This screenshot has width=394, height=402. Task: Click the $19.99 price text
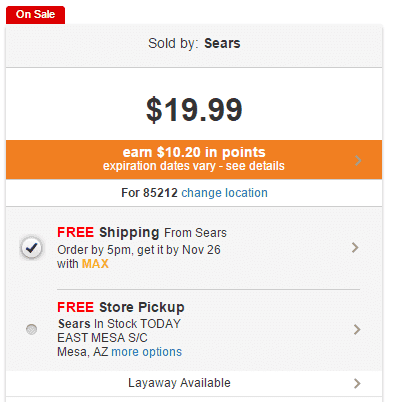pyautogui.click(x=194, y=109)
